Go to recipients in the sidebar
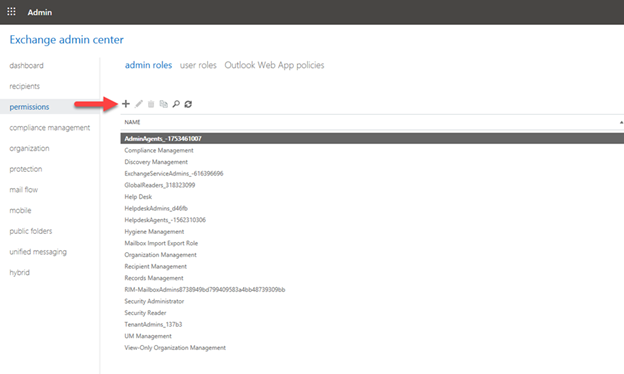 point(25,86)
